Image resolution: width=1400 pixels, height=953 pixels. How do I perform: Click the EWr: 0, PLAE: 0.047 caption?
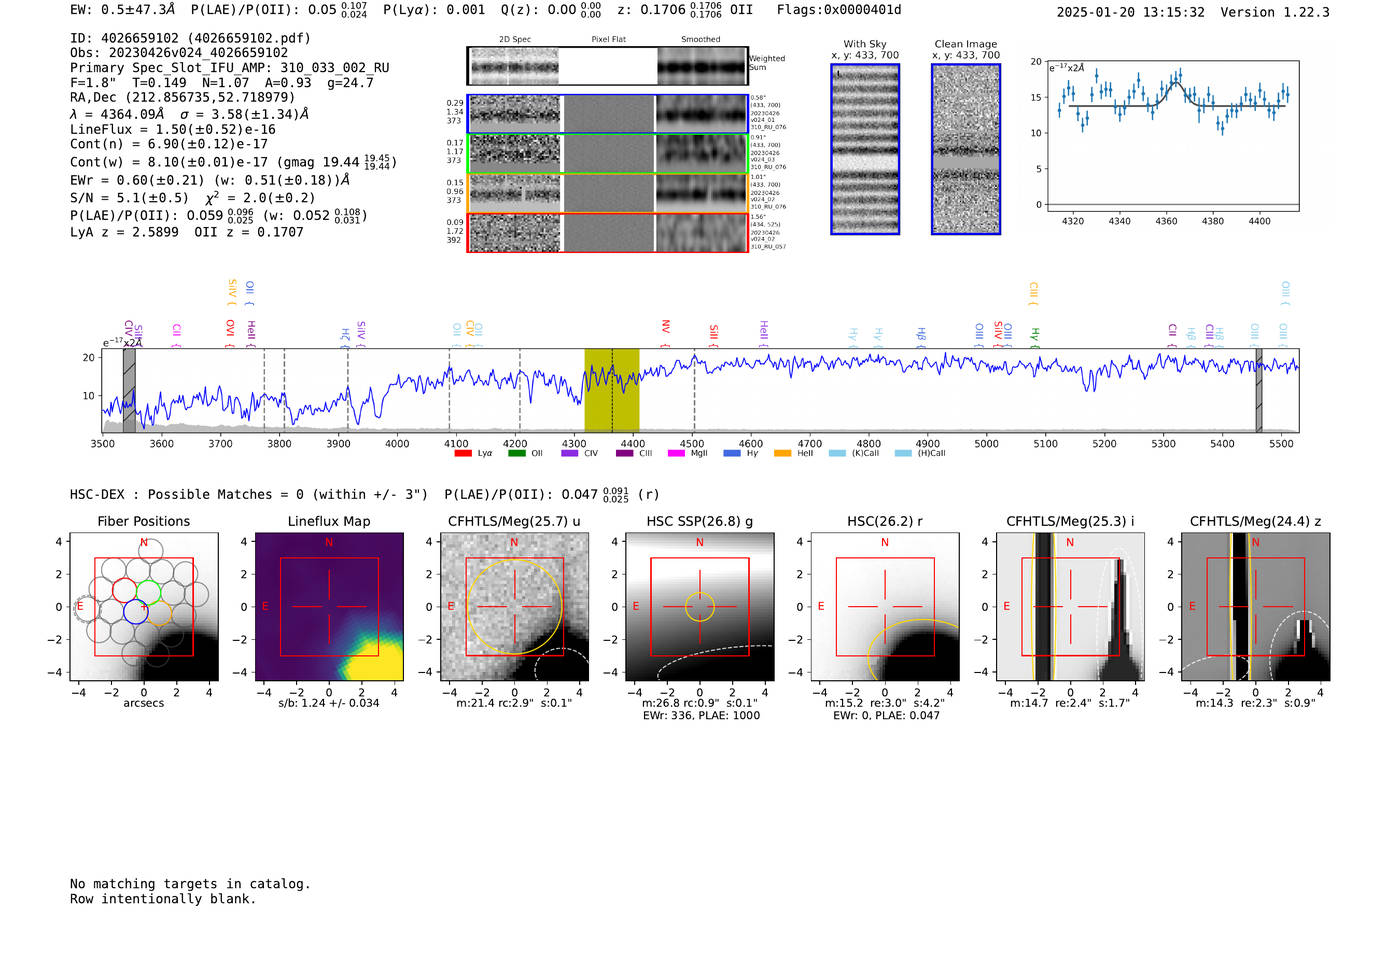click(x=886, y=716)
